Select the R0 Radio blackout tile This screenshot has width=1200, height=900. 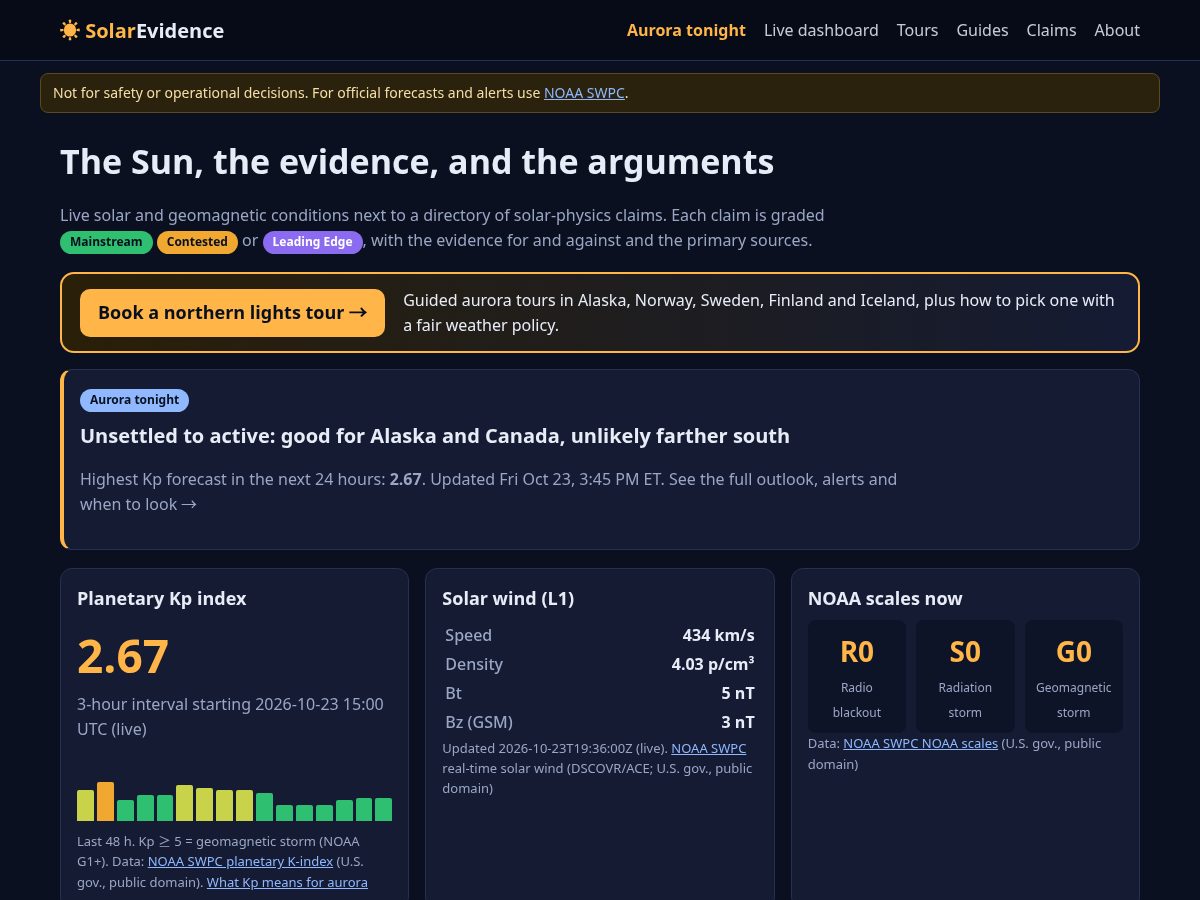(857, 676)
